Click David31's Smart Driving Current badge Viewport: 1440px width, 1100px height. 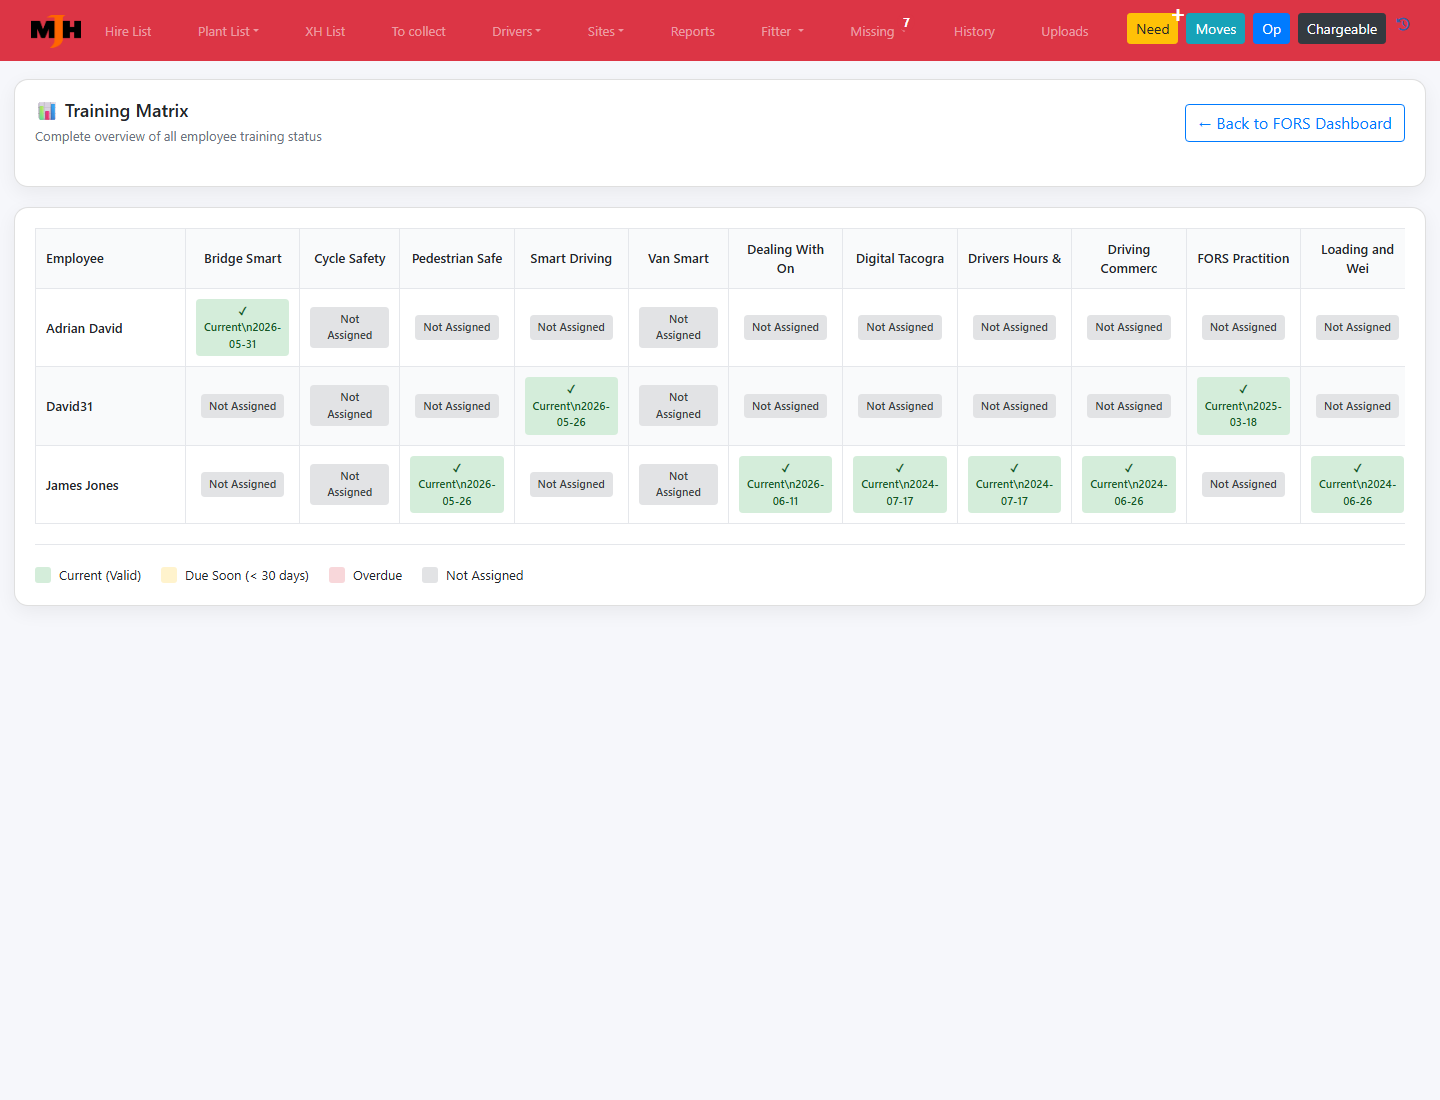click(571, 406)
